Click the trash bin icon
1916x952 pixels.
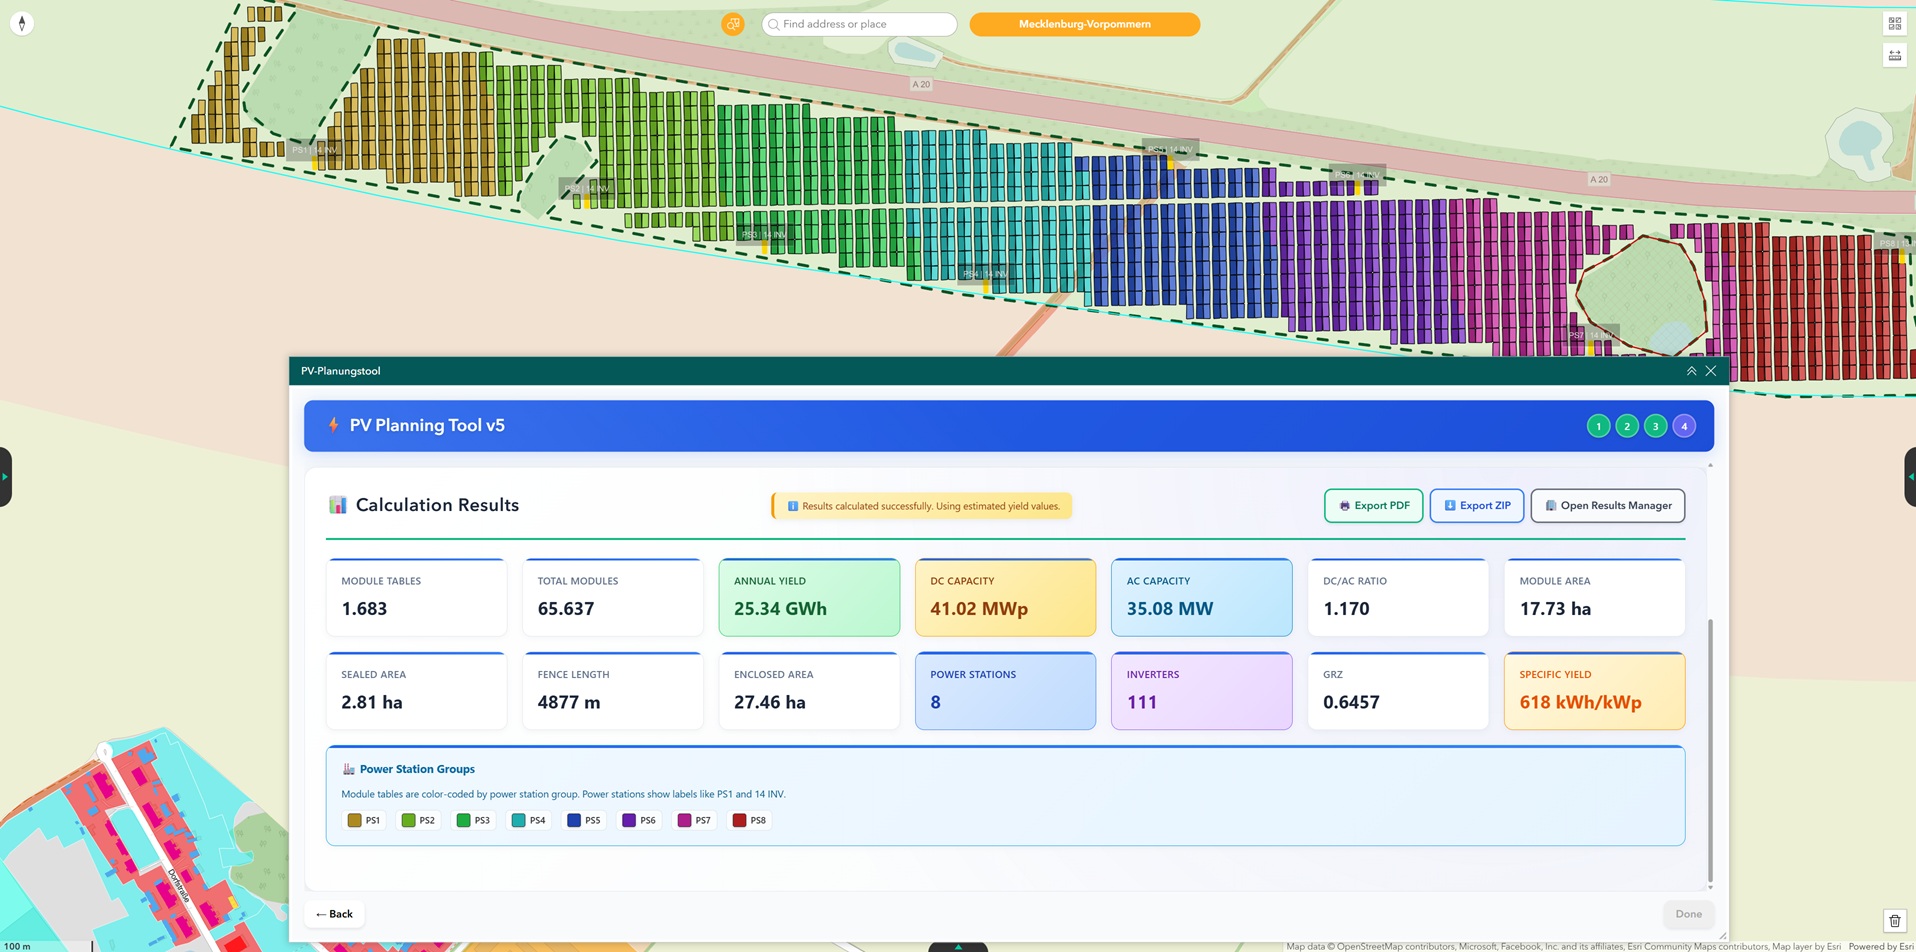(1894, 921)
